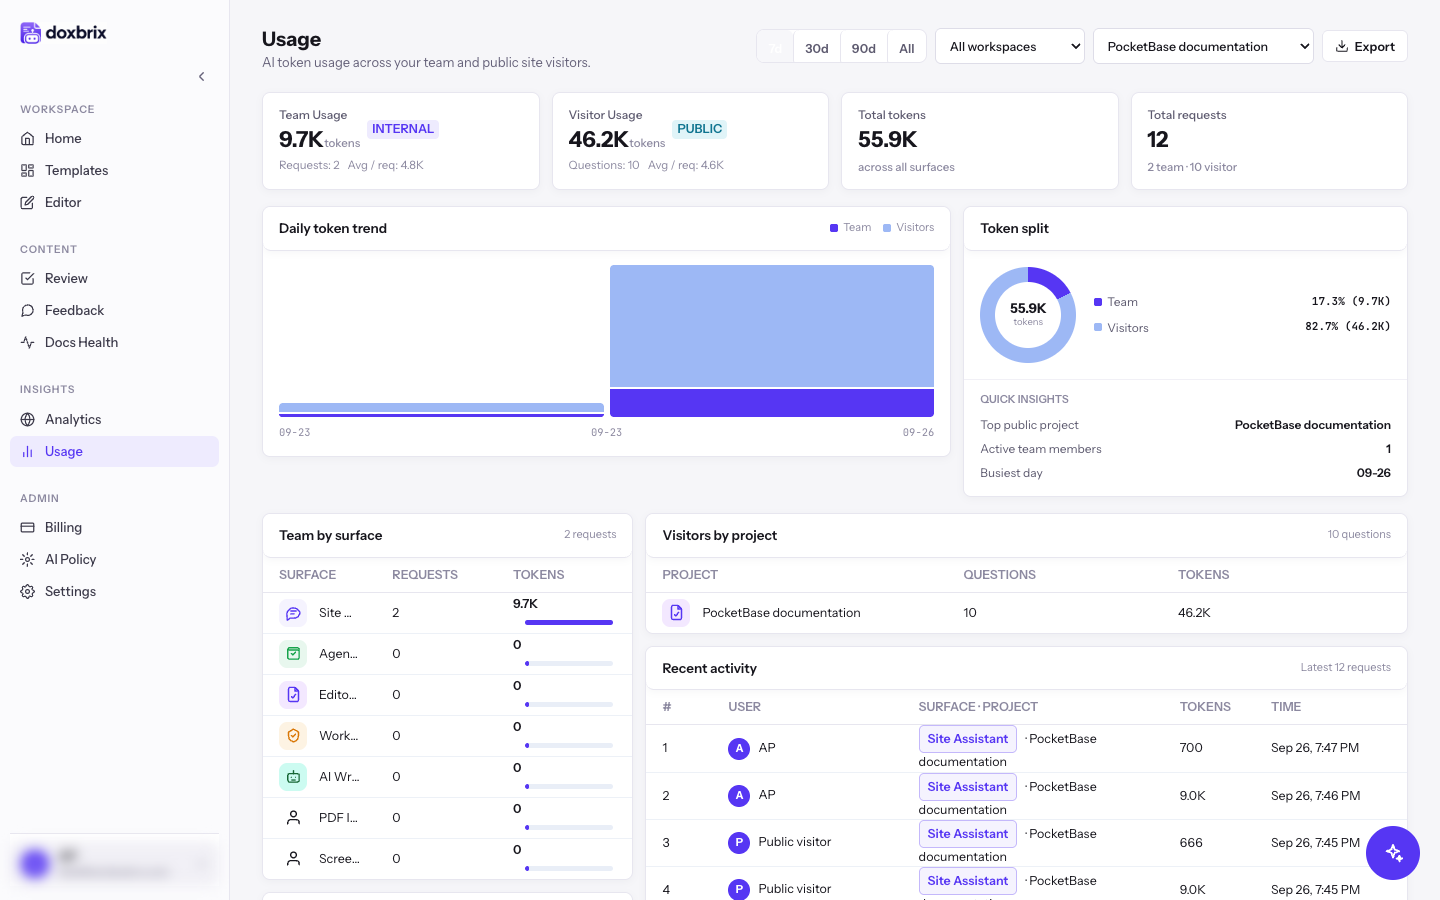Click the Site Assistant tag in first activity row
This screenshot has width=1440, height=900.
tap(967, 739)
